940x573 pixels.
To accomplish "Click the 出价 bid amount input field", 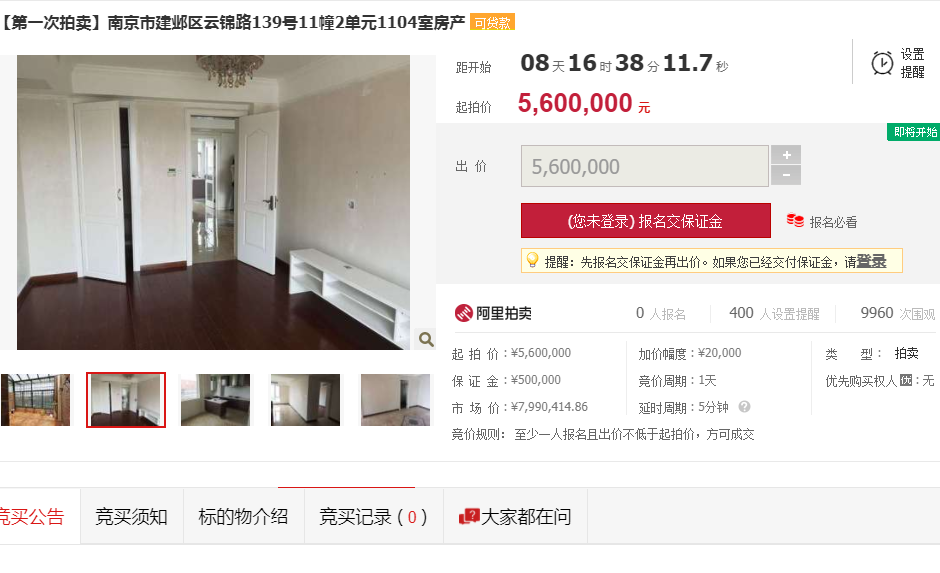I will pos(644,166).
